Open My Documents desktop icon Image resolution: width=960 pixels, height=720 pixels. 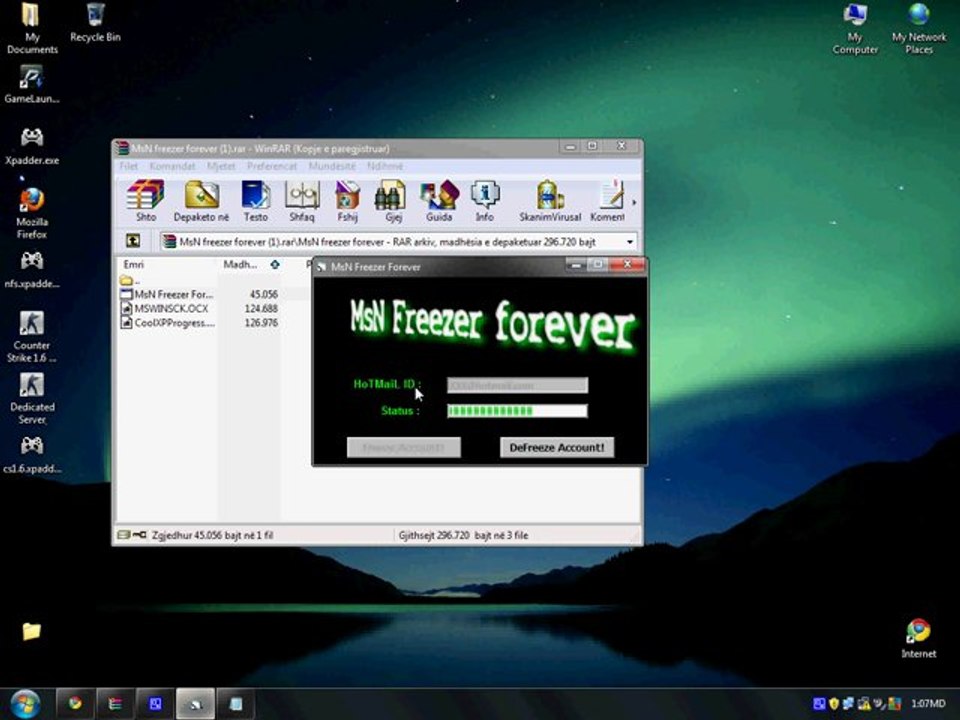(x=32, y=28)
